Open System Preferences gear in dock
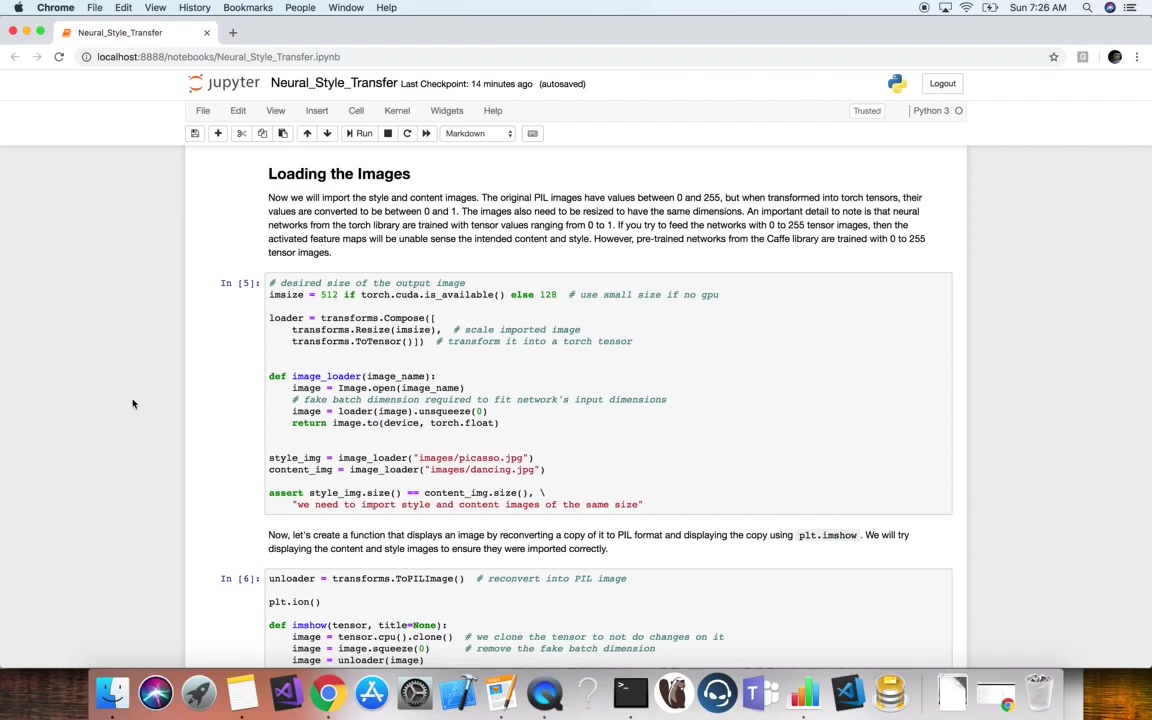This screenshot has height=720, width=1152. pos(415,693)
